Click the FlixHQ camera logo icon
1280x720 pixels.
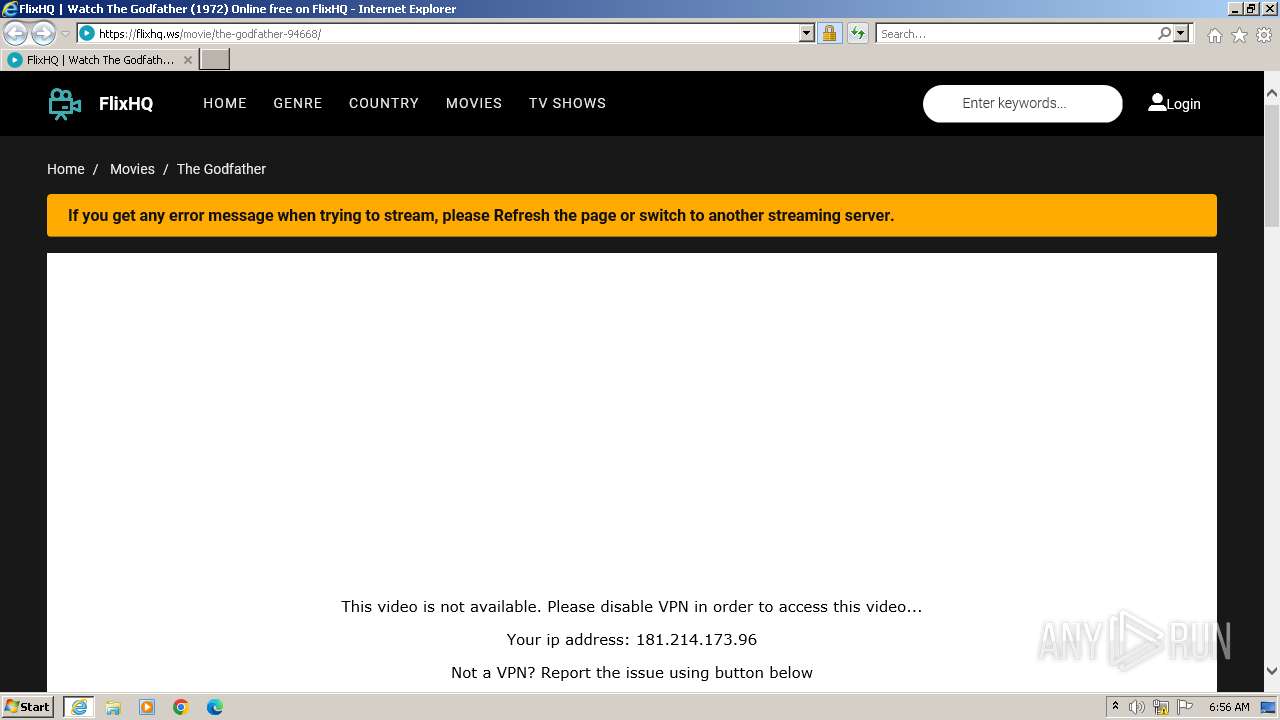click(x=65, y=103)
